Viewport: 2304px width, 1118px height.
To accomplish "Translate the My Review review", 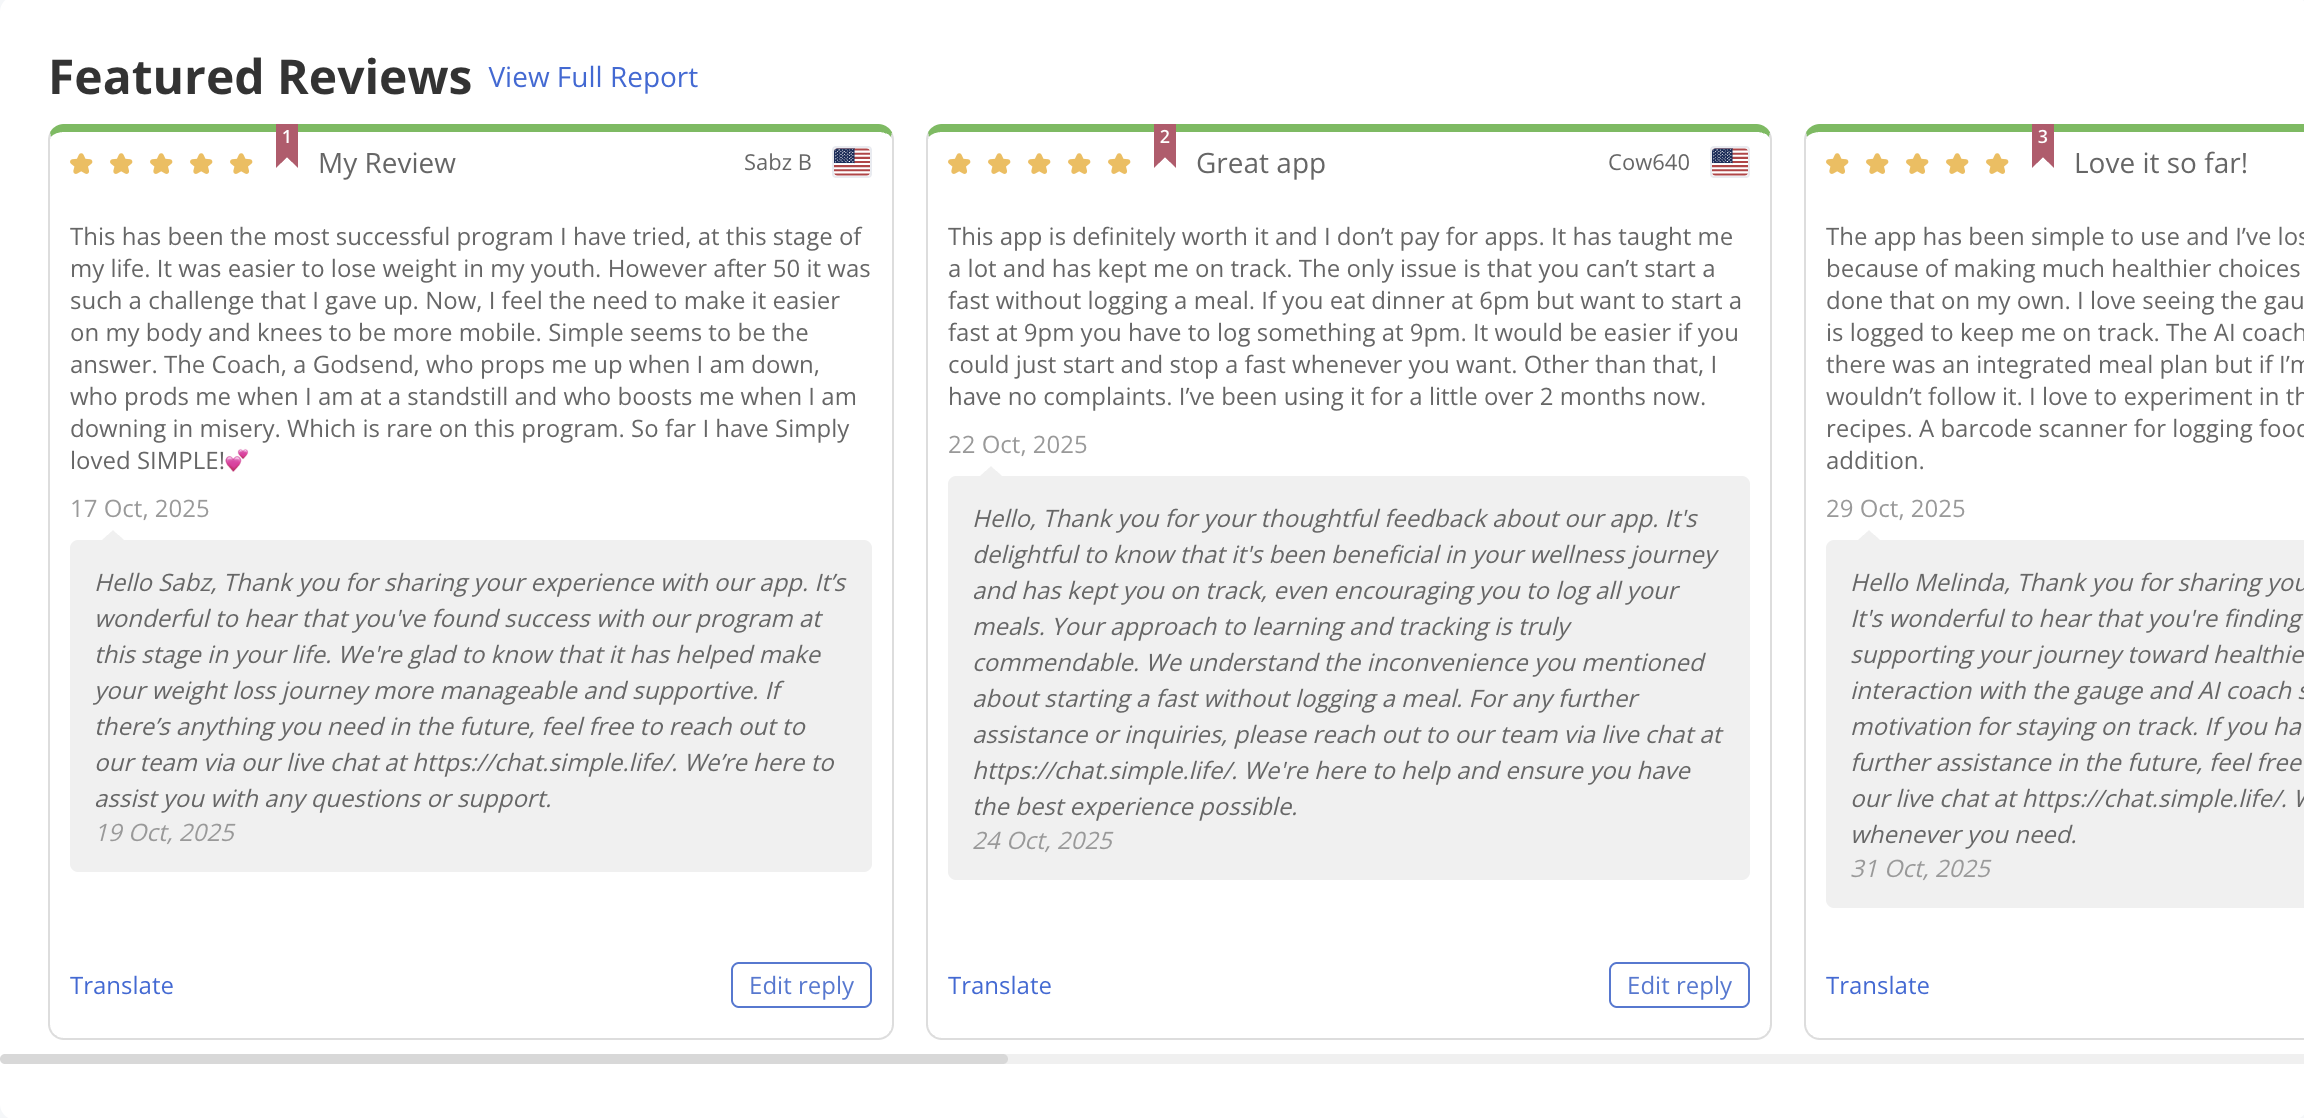I will 122,985.
